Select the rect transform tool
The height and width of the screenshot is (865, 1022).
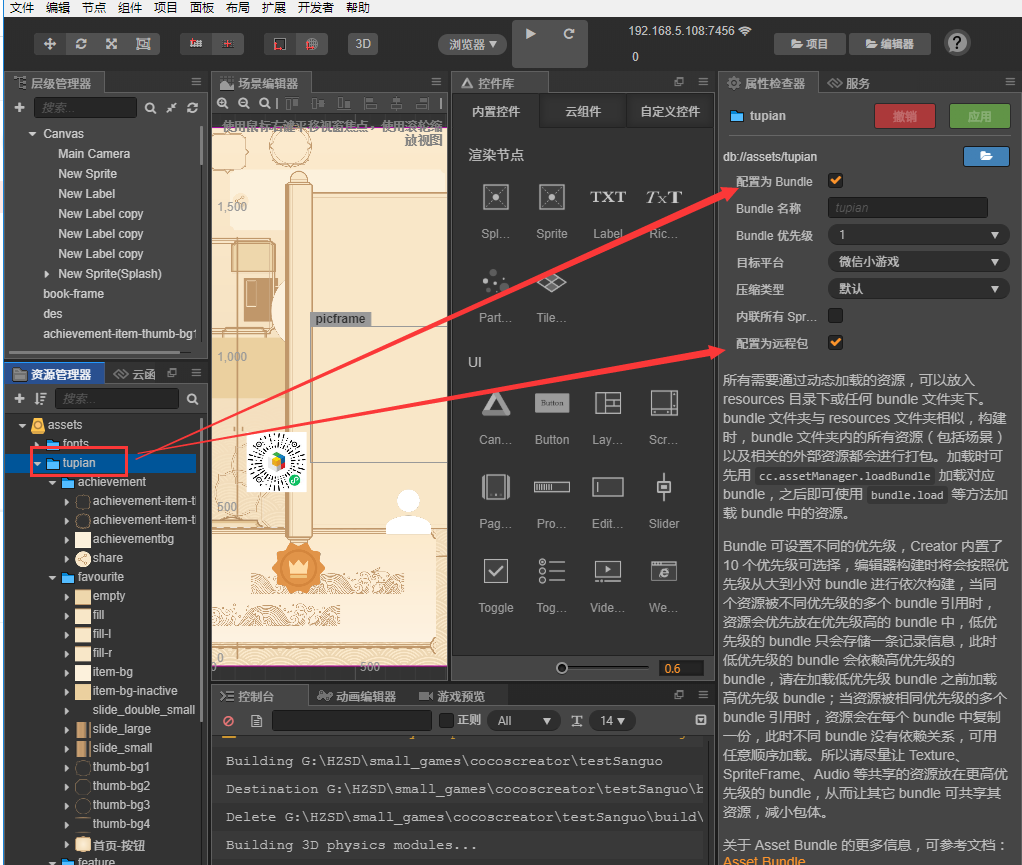(x=143, y=44)
